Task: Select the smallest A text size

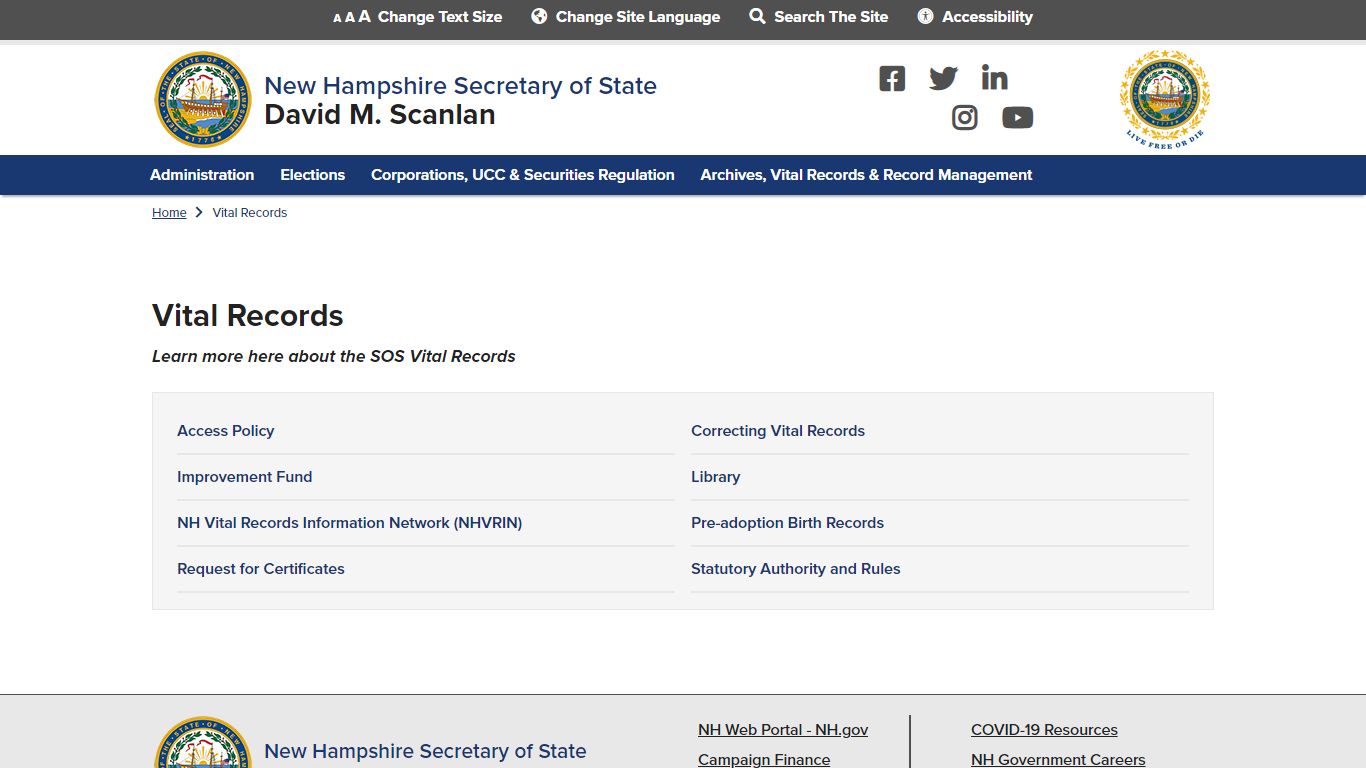Action: (x=337, y=18)
